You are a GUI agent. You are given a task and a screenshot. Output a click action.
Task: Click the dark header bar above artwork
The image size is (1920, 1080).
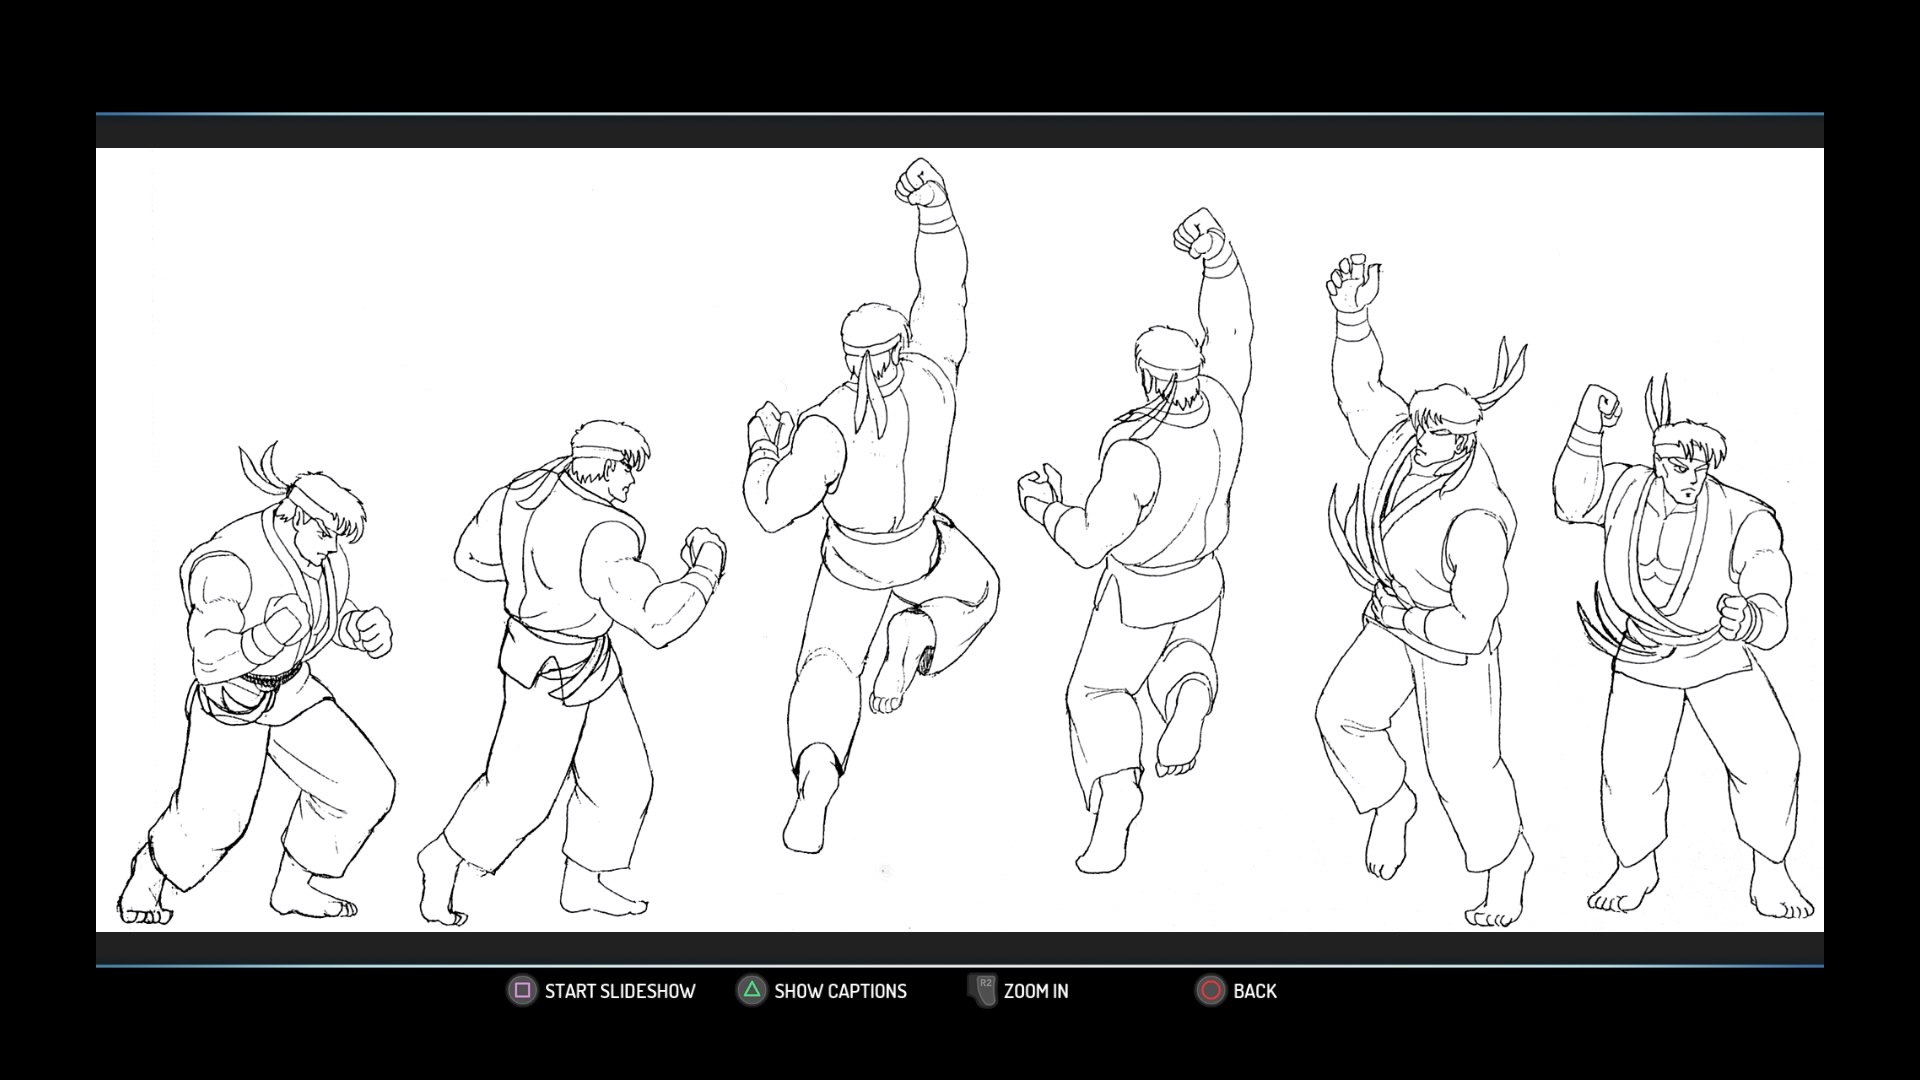[x=960, y=131]
